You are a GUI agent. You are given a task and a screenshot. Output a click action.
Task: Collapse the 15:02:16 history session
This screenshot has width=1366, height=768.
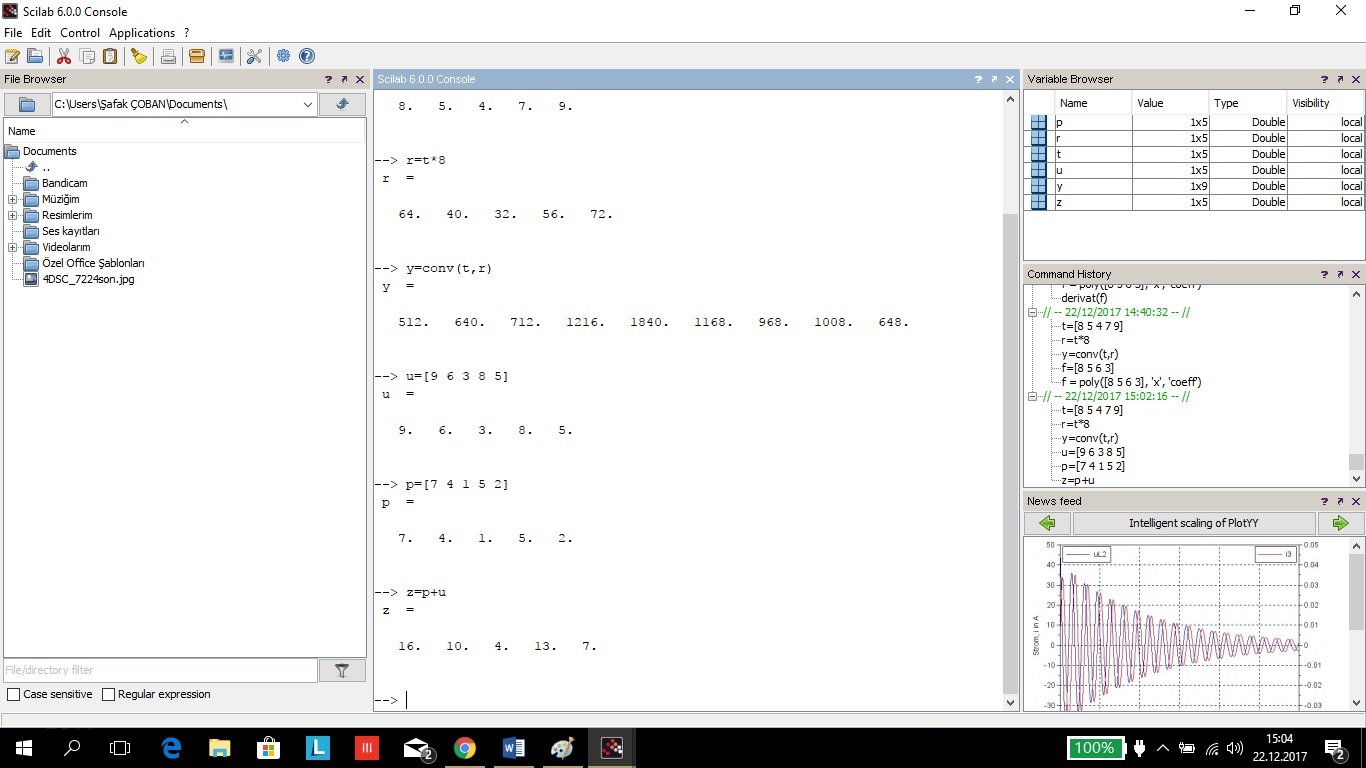point(1033,396)
